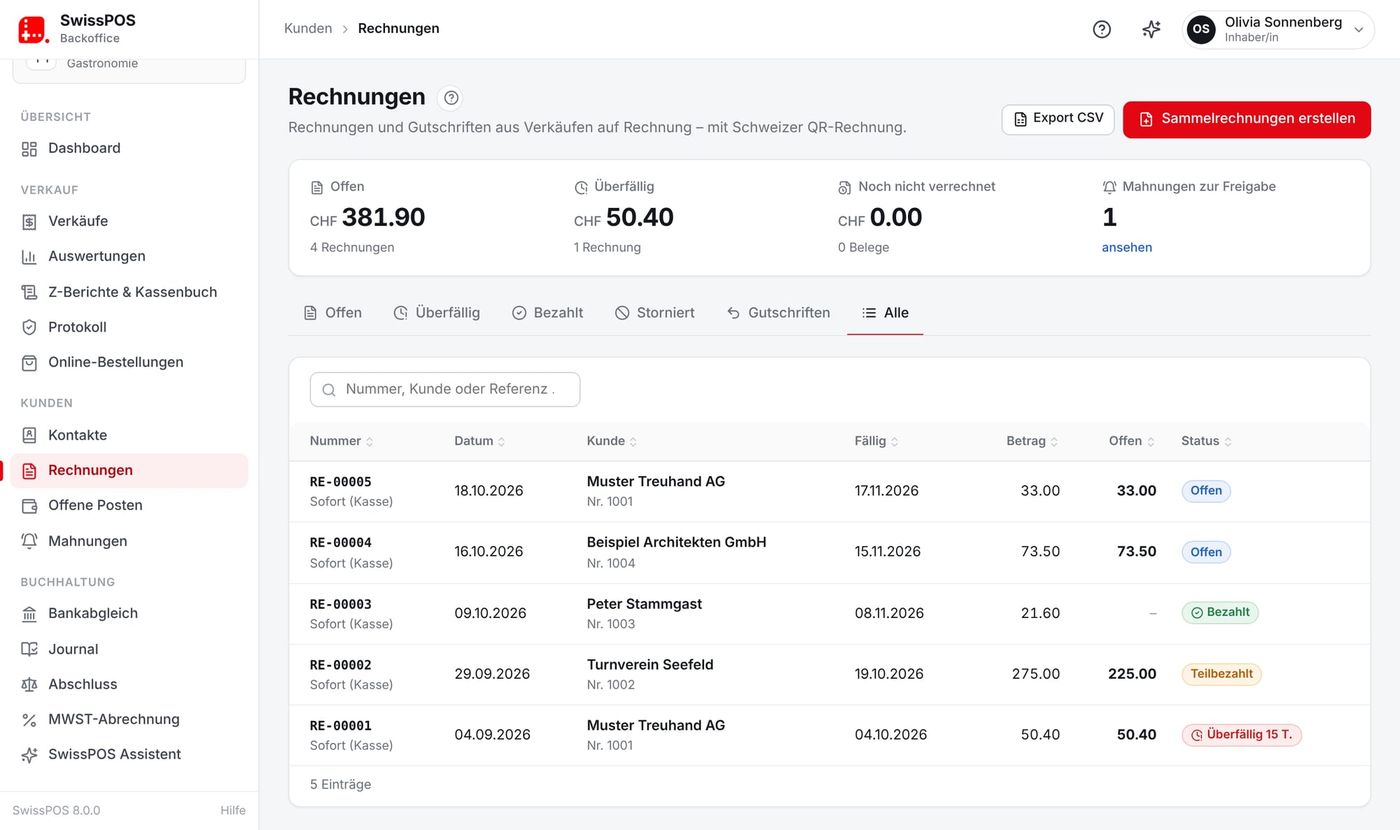Click the Export CSV button
The height and width of the screenshot is (830, 1400).
(x=1058, y=119)
